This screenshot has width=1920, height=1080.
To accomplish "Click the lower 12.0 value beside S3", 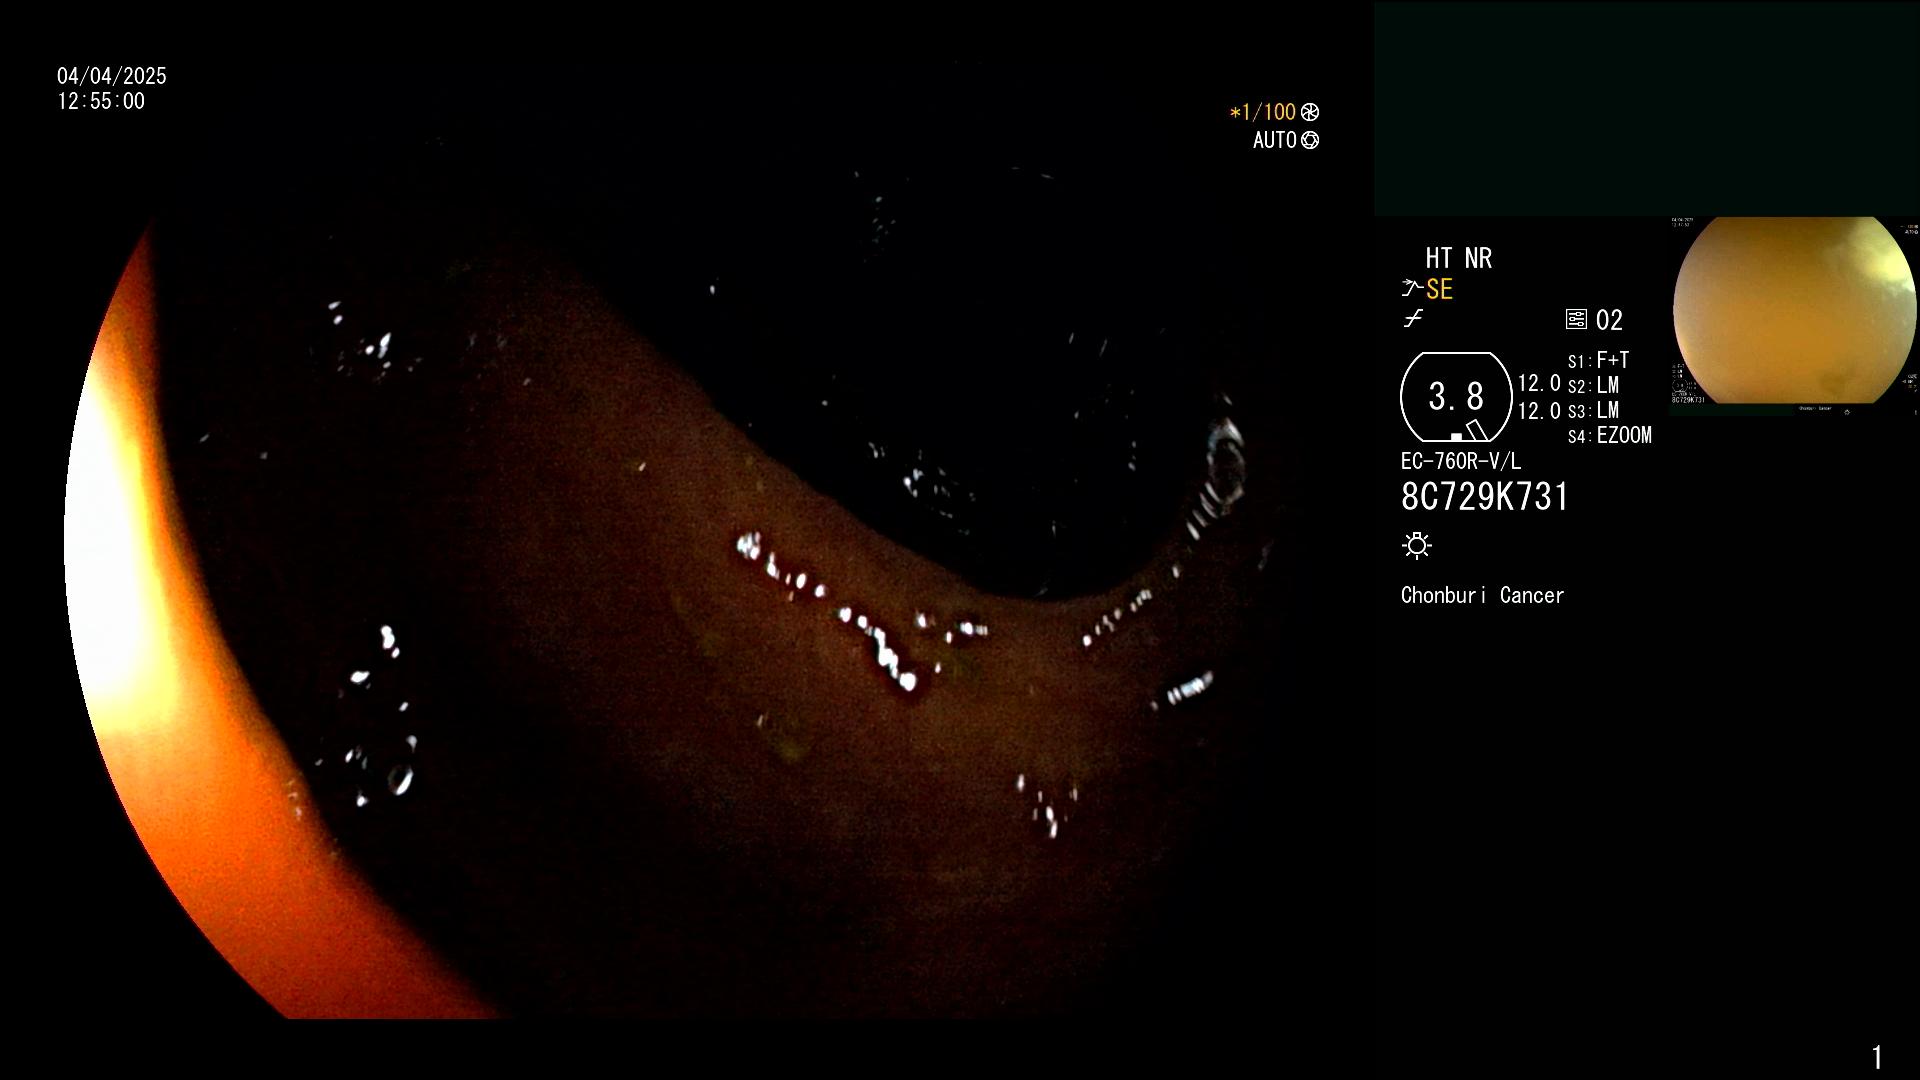I will [1539, 411].
